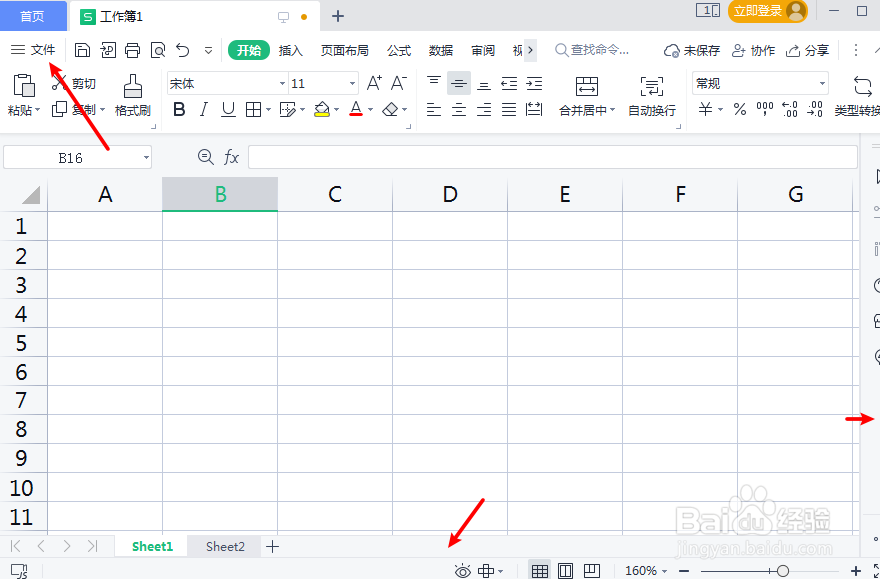Switch to the 数据 tab
Viewport: 880px width, 579px height.
pos(441,50)
